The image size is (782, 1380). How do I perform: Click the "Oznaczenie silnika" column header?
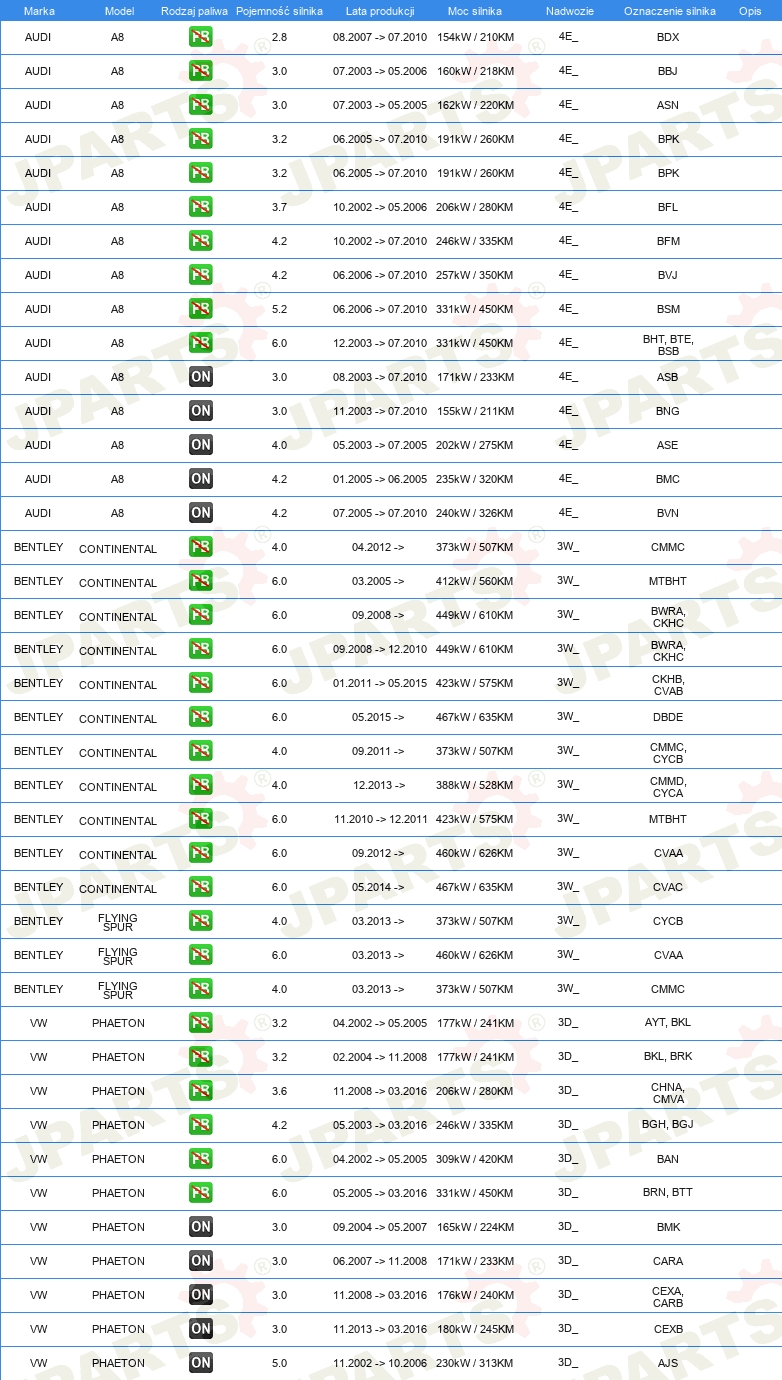tap(669, 11)
